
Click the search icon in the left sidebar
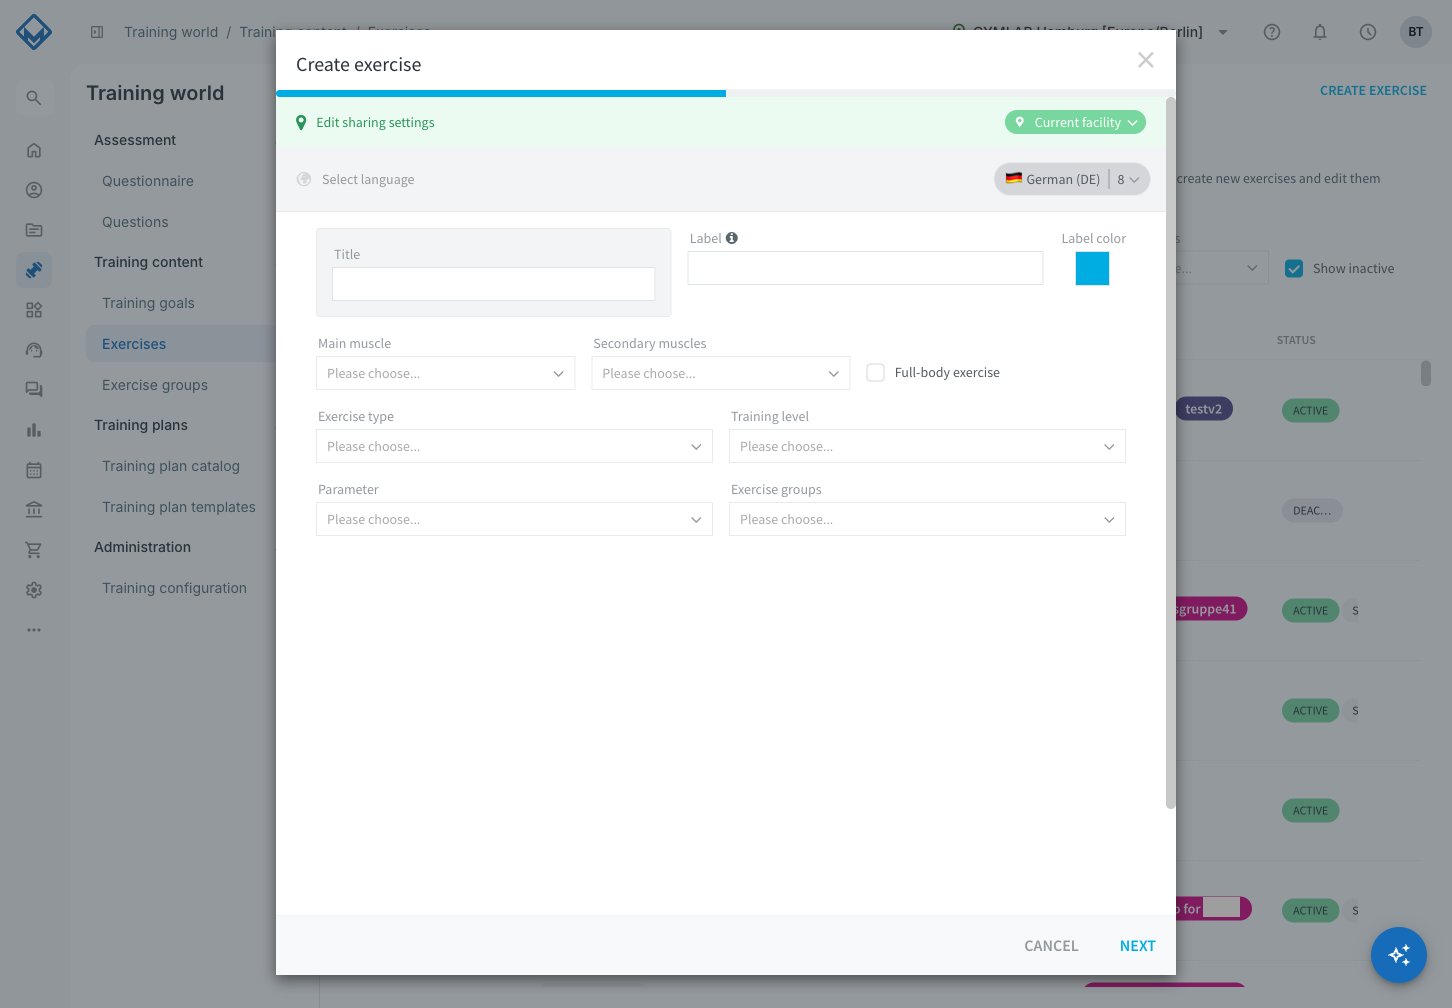34,98
